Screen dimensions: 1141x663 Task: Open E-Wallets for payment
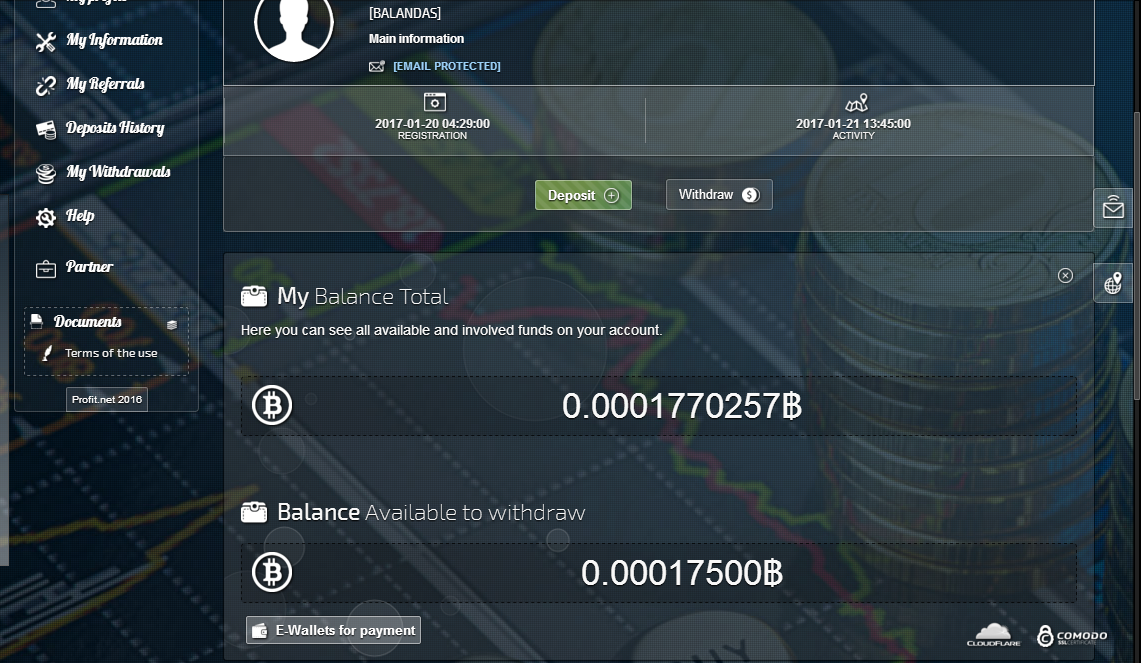pyautogui.click(x=334, y=630)
